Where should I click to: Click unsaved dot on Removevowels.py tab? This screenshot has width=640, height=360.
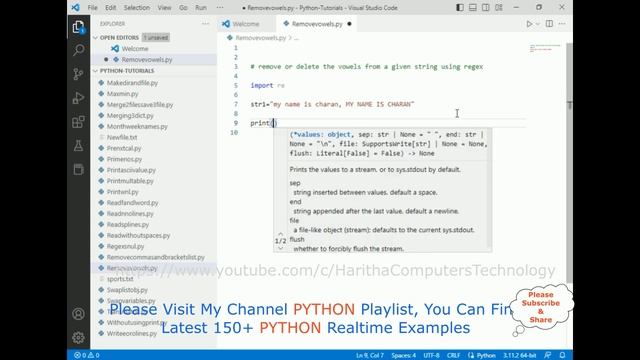coord(349,24)
